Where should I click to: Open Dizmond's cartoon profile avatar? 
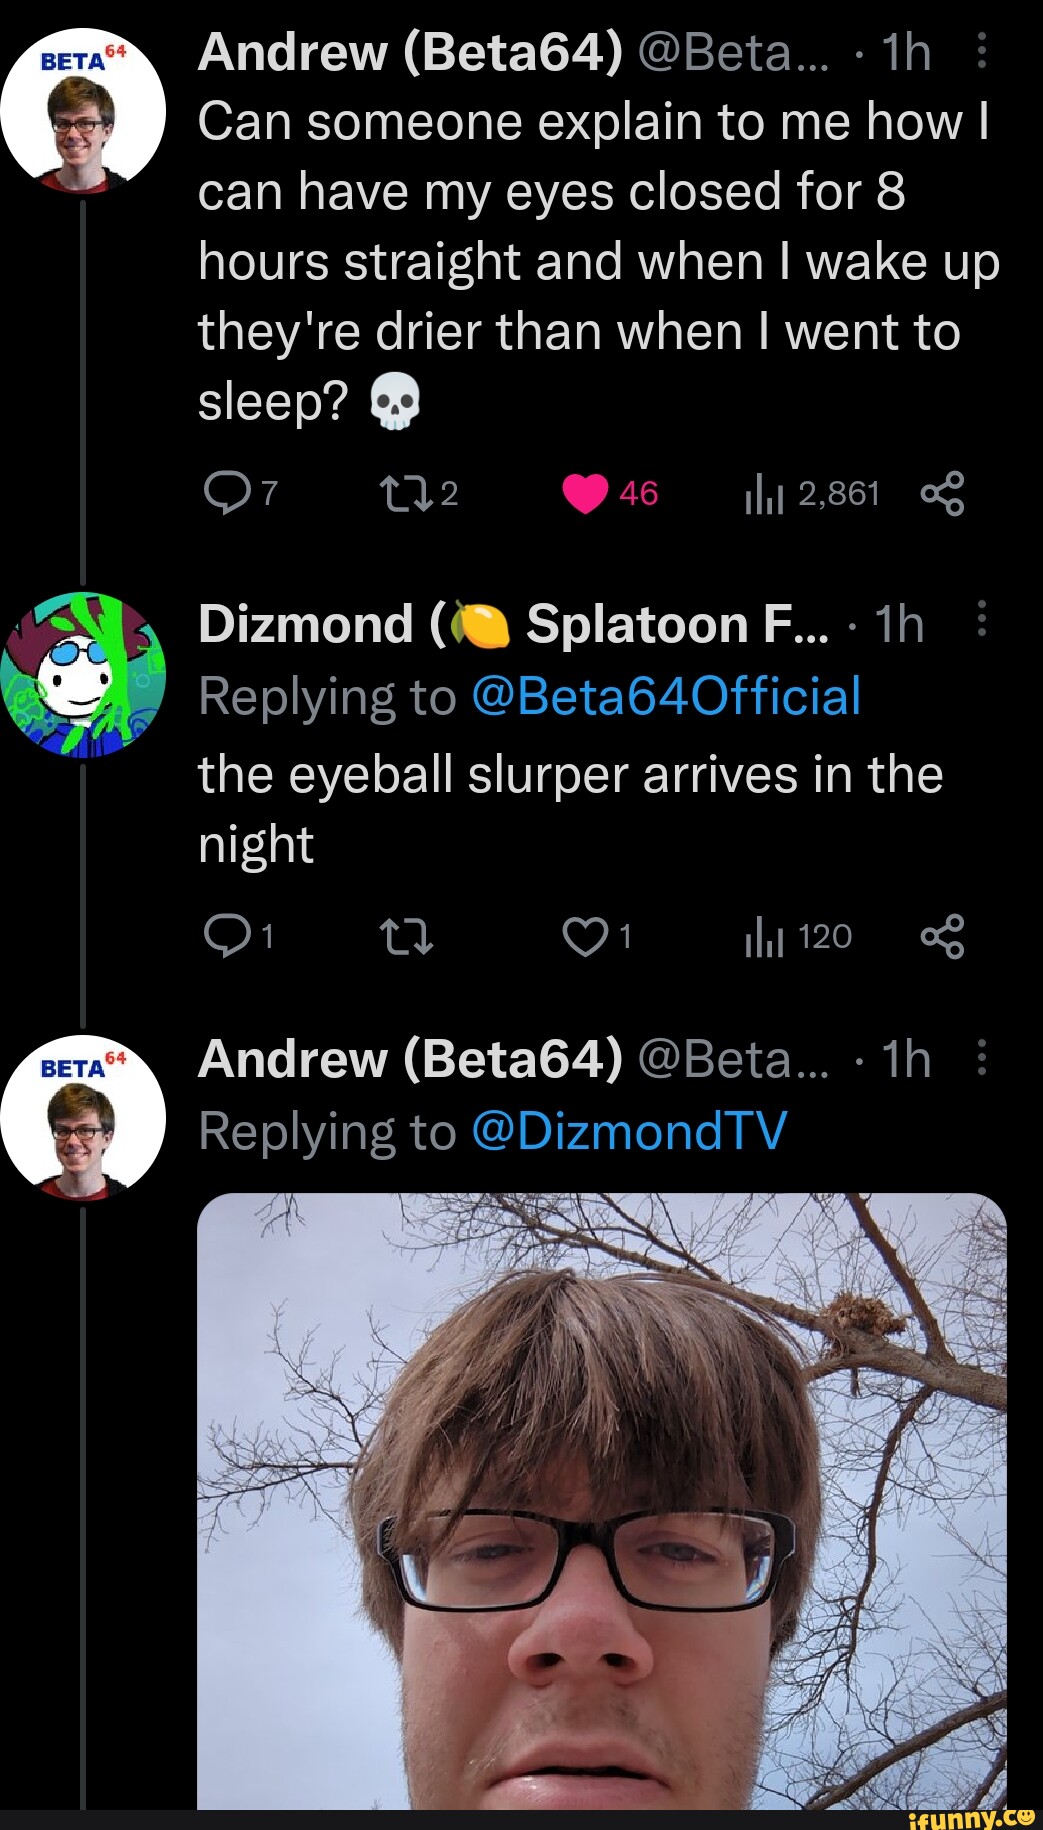pyautogui.click(x=83, y=675)
